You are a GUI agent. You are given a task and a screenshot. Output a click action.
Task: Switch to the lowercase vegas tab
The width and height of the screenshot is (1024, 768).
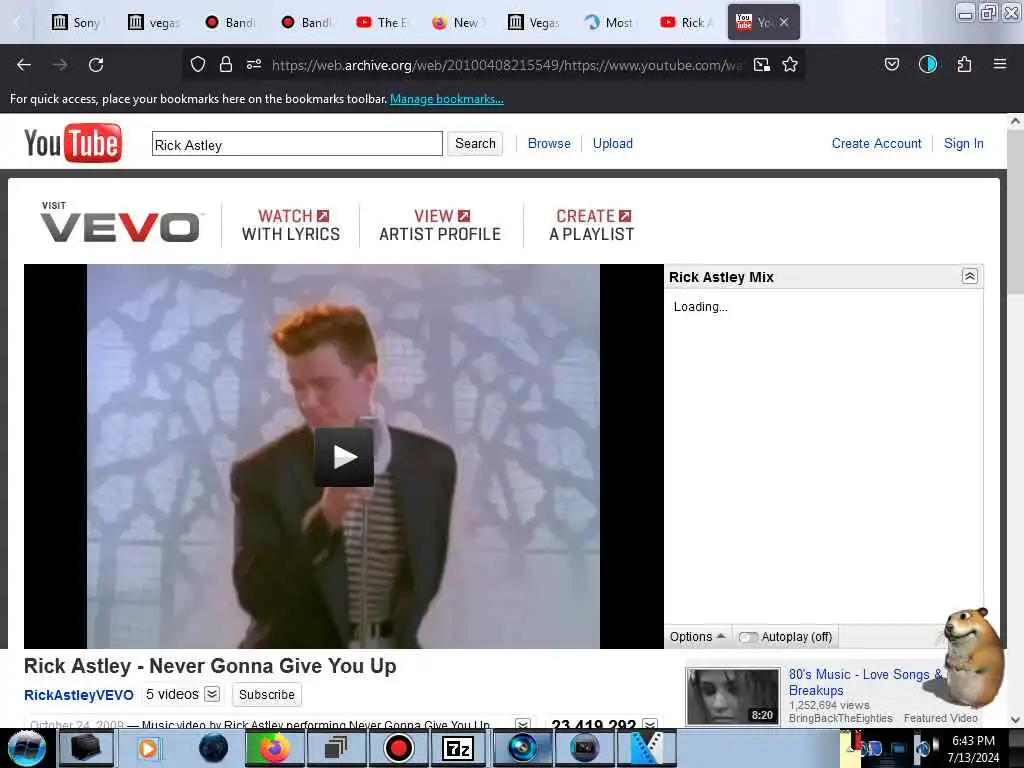[x=155, y=22]
